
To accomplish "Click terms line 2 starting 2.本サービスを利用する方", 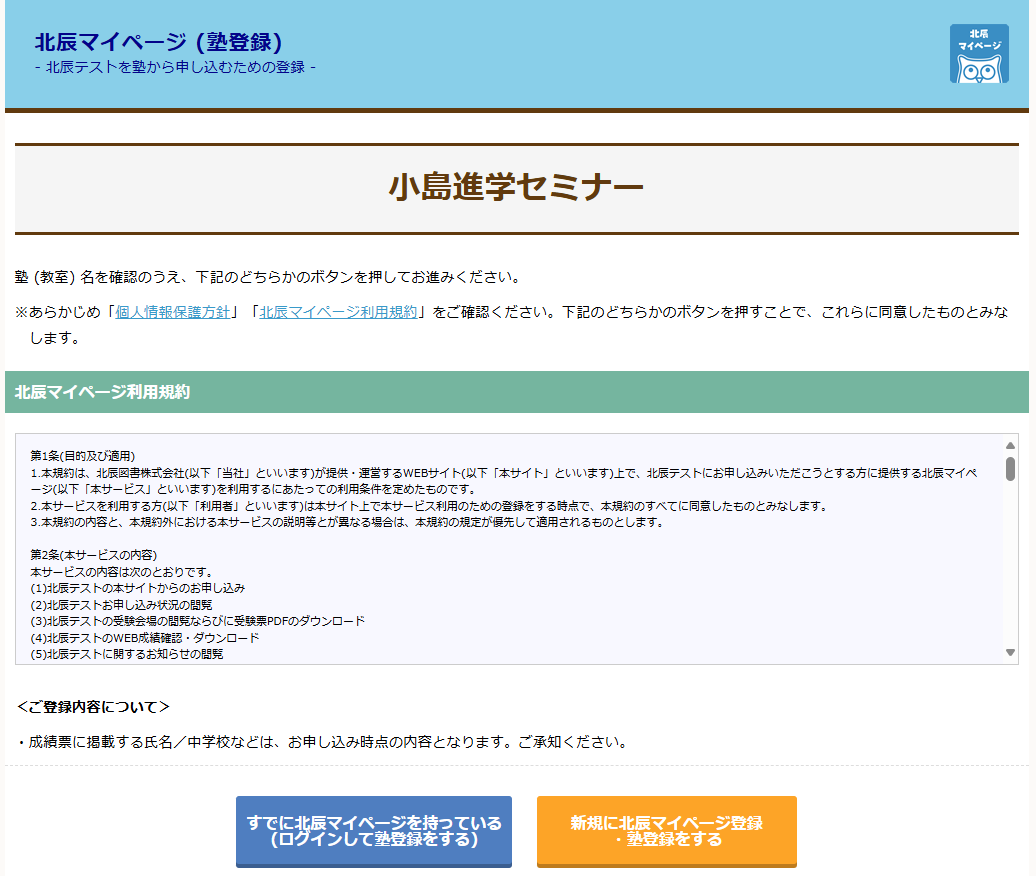I will pos(429,506).
